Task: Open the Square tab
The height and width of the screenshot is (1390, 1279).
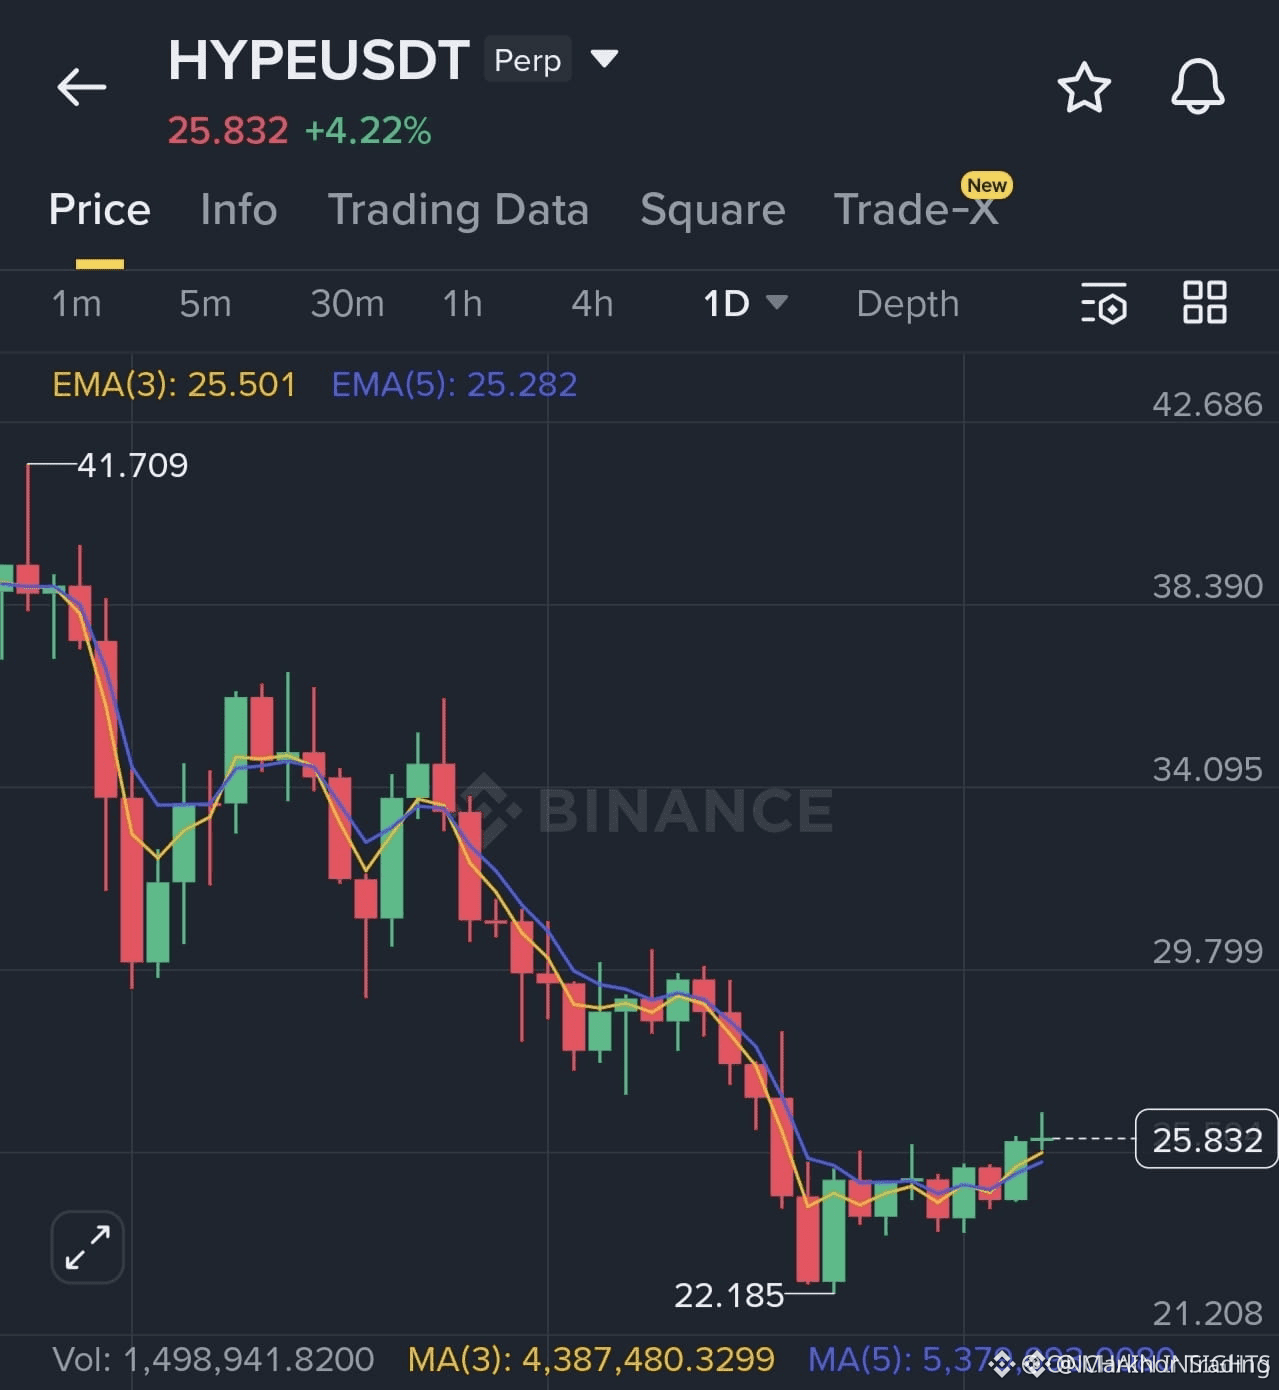Action: coord(713,210)
